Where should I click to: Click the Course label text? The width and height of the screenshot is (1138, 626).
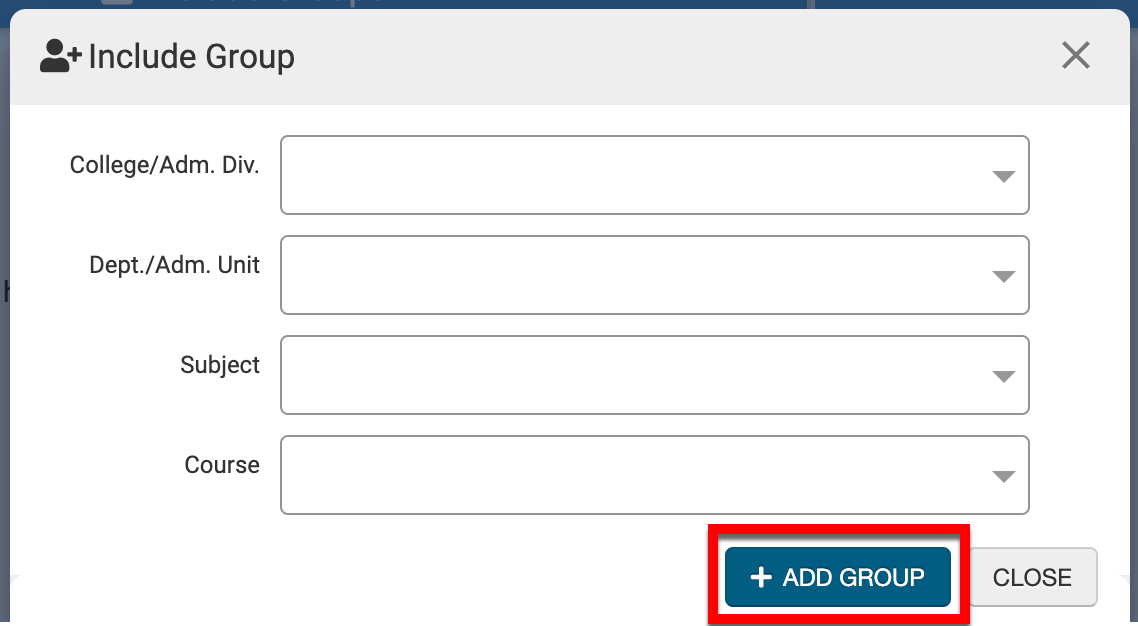pos(222,465)
